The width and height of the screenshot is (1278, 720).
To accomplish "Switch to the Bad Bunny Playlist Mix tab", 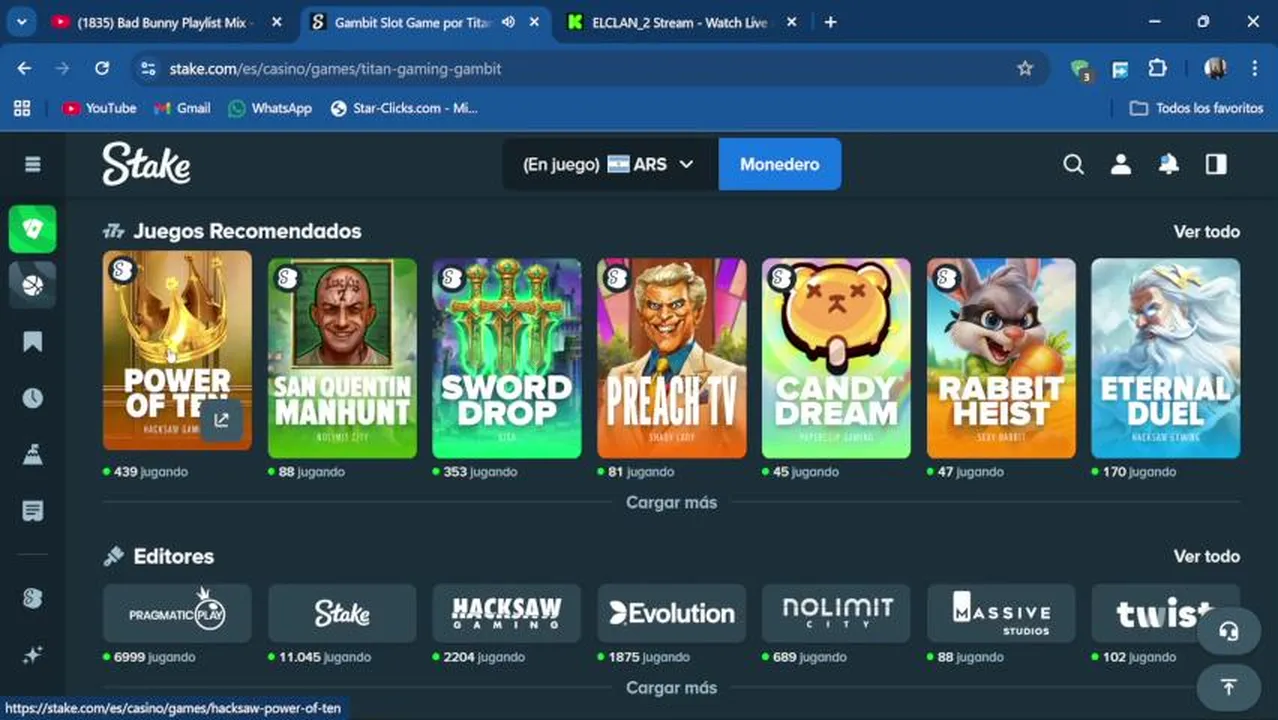I will [x=166, y=22].
